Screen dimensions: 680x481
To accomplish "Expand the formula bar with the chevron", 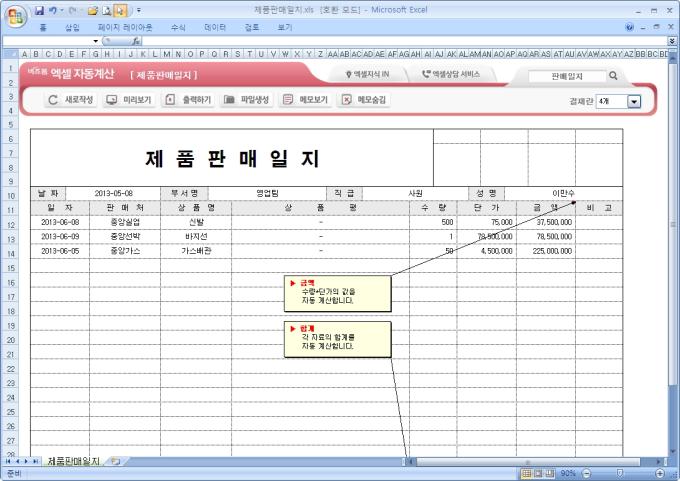I will pyautogui.click(x=672, y=41).
